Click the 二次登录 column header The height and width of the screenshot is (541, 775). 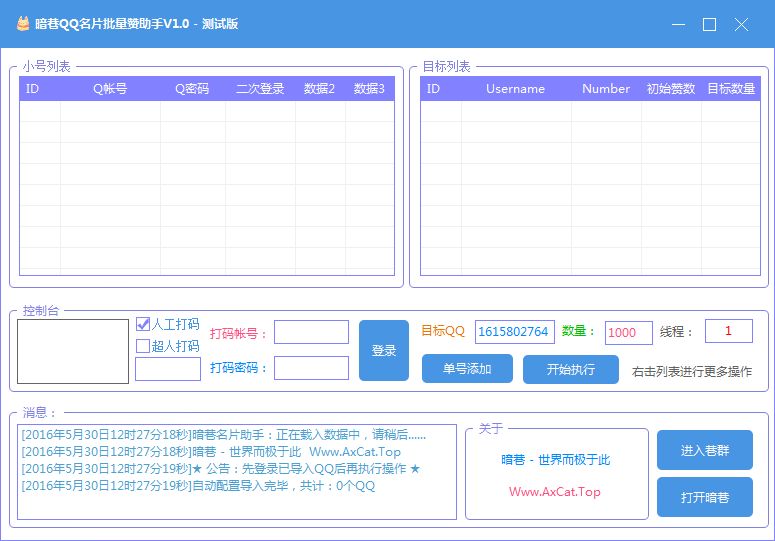pos(260,89)
